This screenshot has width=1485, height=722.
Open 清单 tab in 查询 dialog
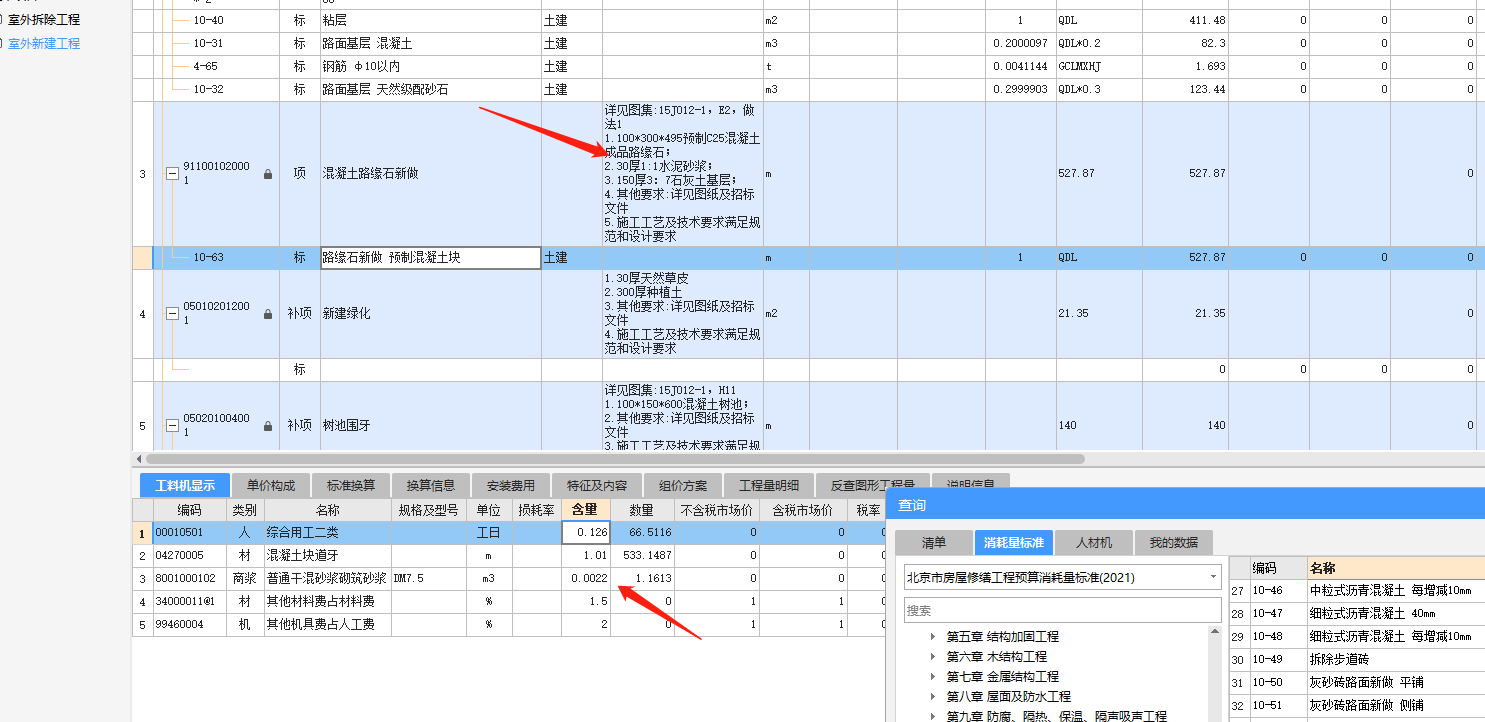click(933, 543)
